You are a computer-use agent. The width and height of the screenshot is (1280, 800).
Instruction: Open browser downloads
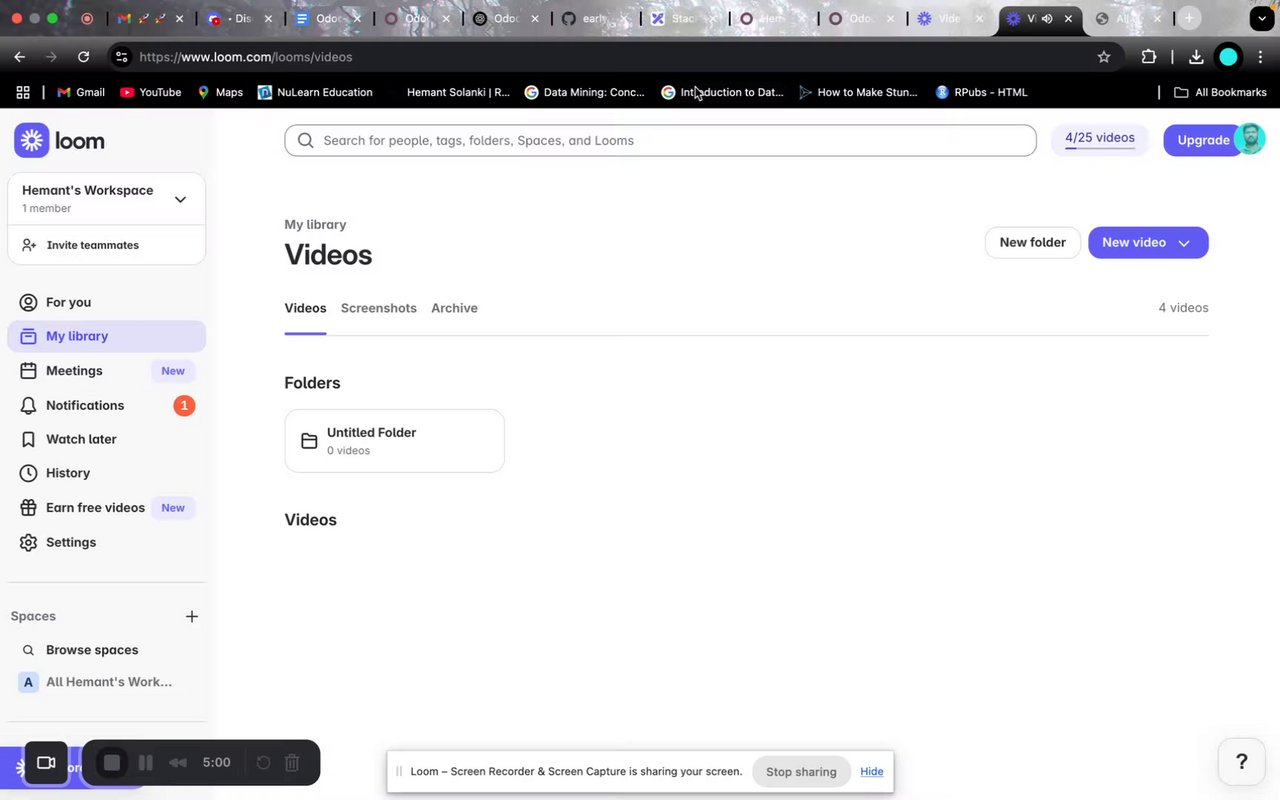(1196, 57)
